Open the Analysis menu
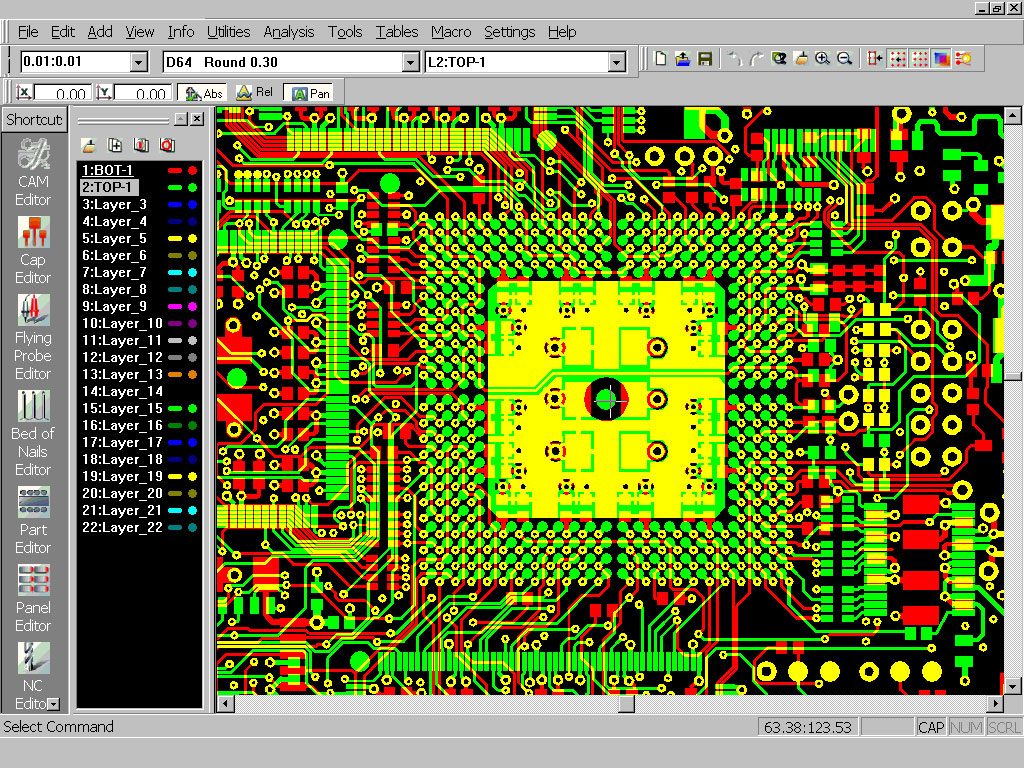1024x768 pixels. point(289,31)
